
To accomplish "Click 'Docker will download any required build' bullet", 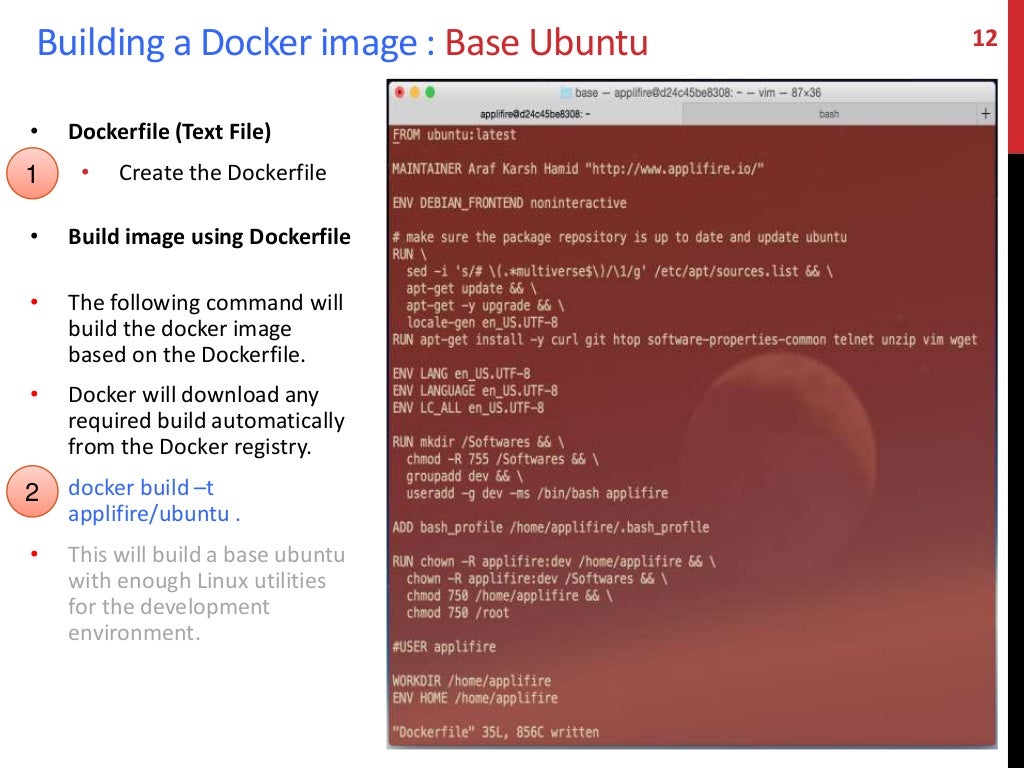I will click(206, 421).
